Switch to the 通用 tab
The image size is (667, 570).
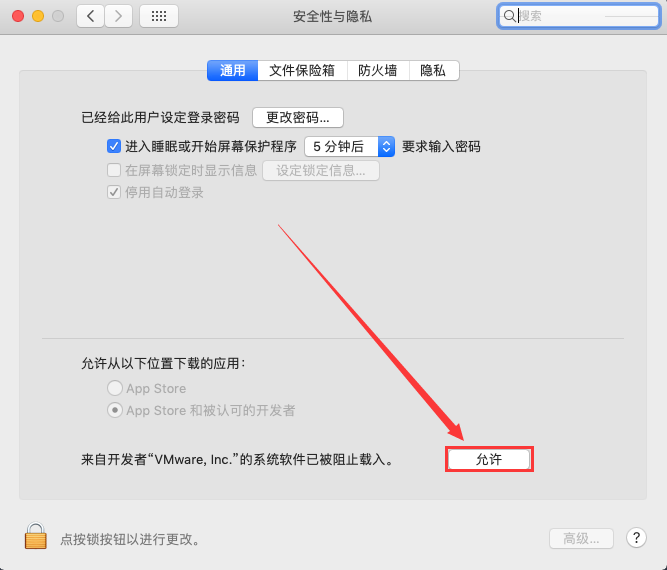tap(232, 70)
